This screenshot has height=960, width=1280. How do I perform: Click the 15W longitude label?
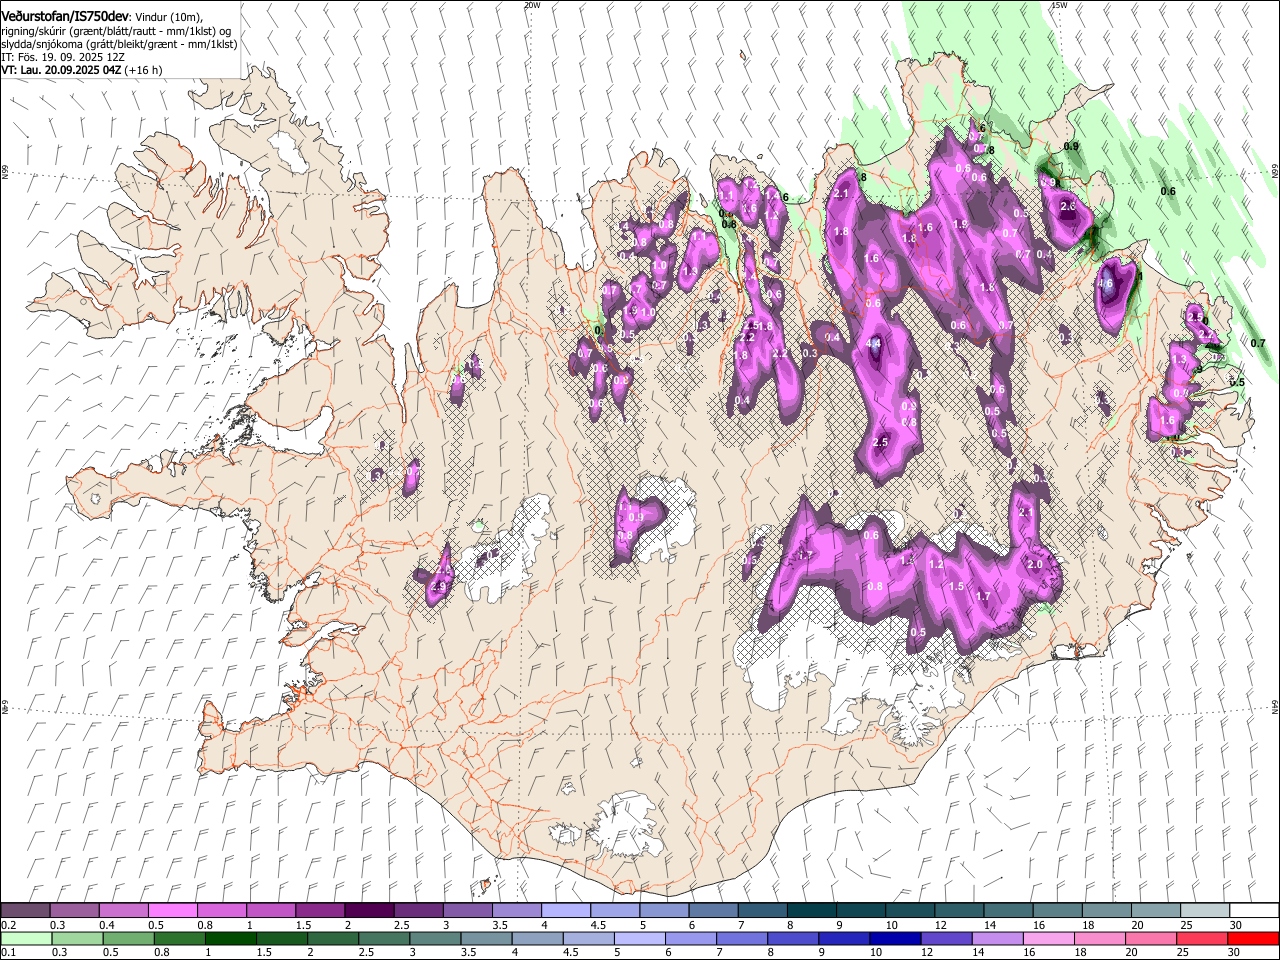point(1059,5)
